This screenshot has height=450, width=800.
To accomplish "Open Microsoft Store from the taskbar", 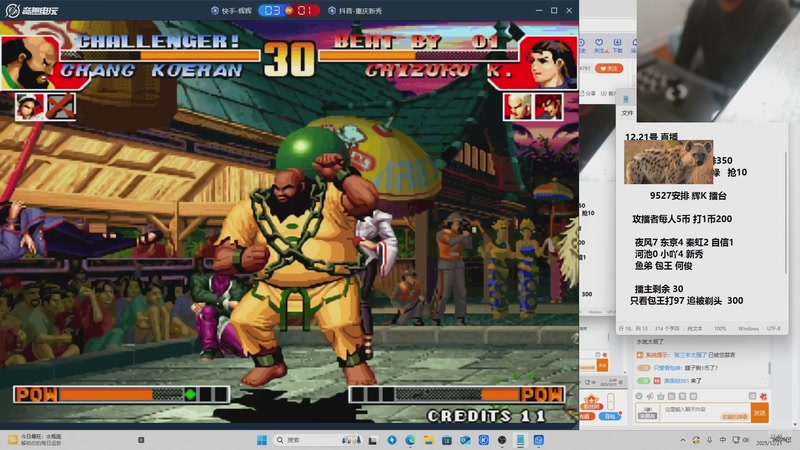I will 447,440.
